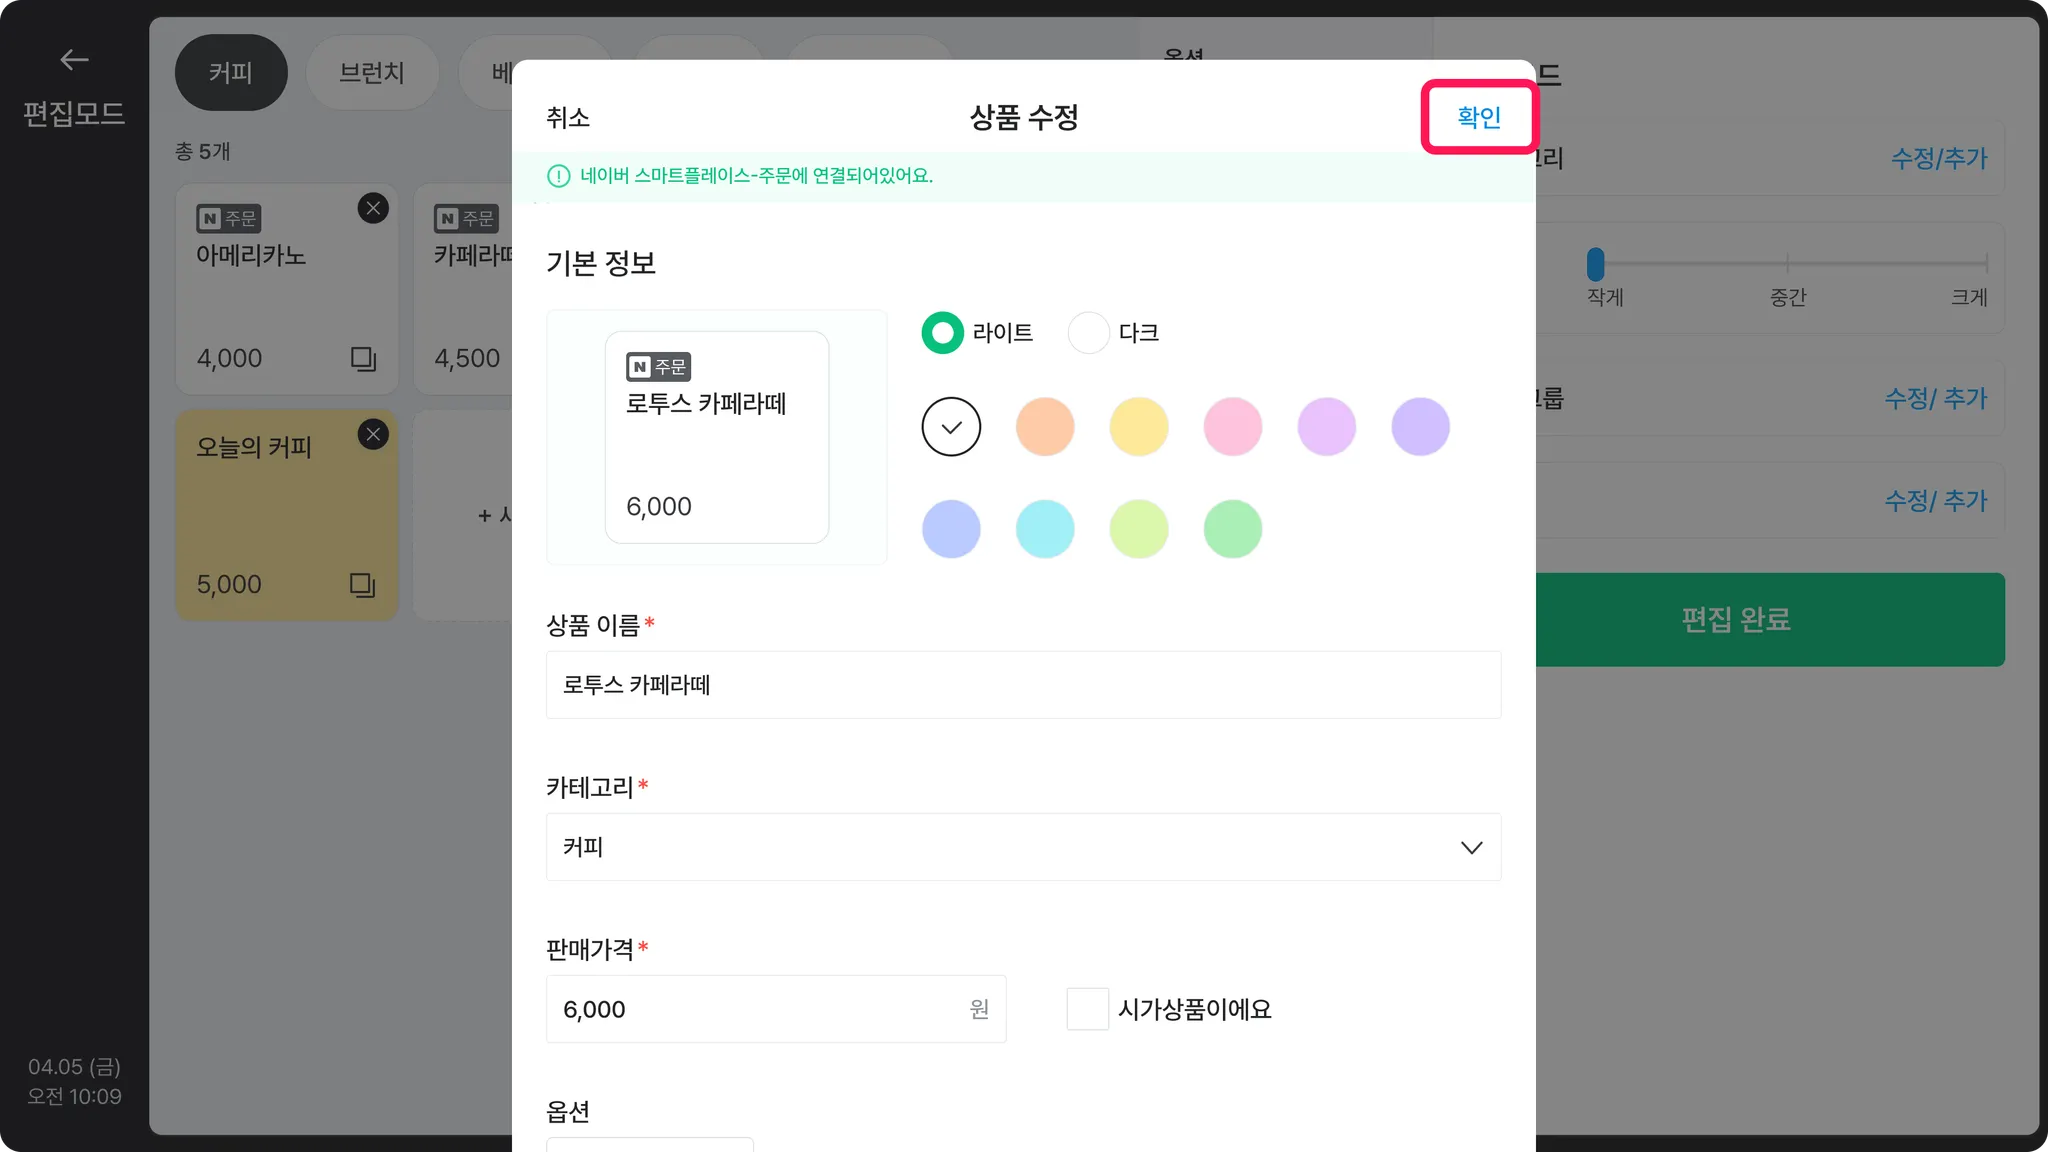2048x1152 pixels.
Task: Click the N 주문 badge in product preview
Action: coord(658,367)
